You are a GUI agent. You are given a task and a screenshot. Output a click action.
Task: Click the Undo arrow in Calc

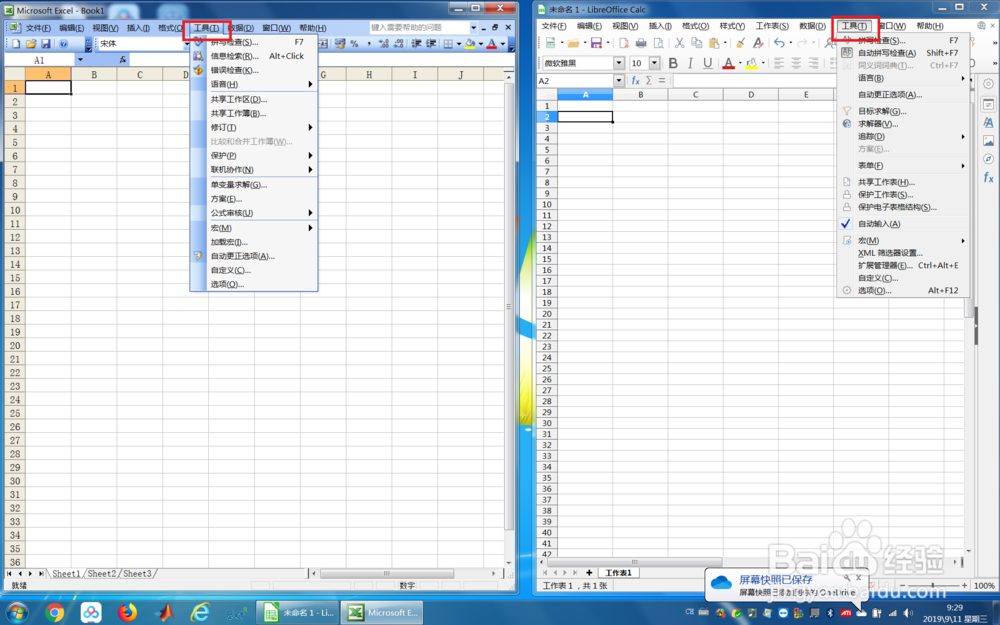[x=779, y=43]
